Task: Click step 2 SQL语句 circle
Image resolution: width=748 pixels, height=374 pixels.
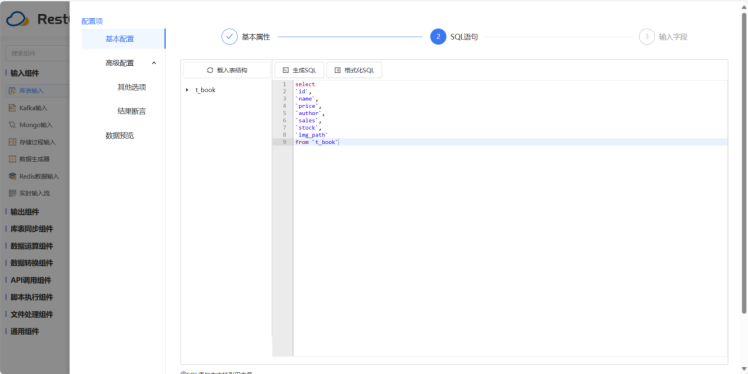Action: click(x=438, y=37)
